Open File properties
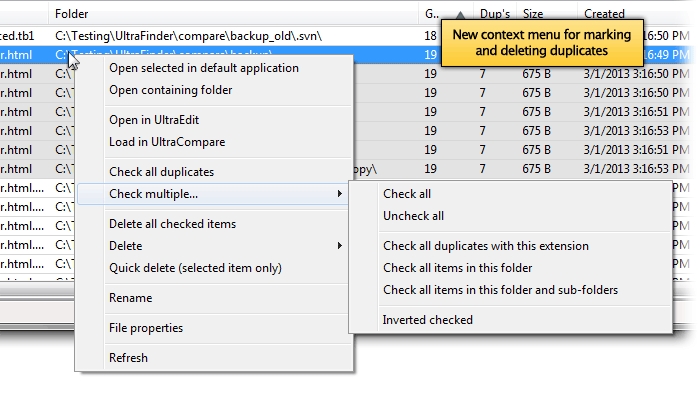The height and width of the screenshot is (398, 700). pos(146,328)
